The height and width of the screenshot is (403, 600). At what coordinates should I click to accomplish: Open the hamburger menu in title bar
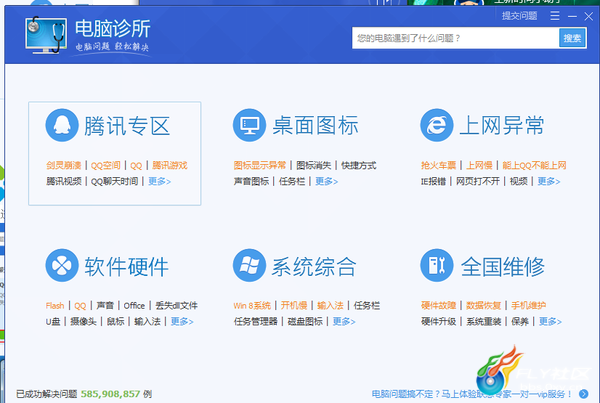(x=555, y=16)
